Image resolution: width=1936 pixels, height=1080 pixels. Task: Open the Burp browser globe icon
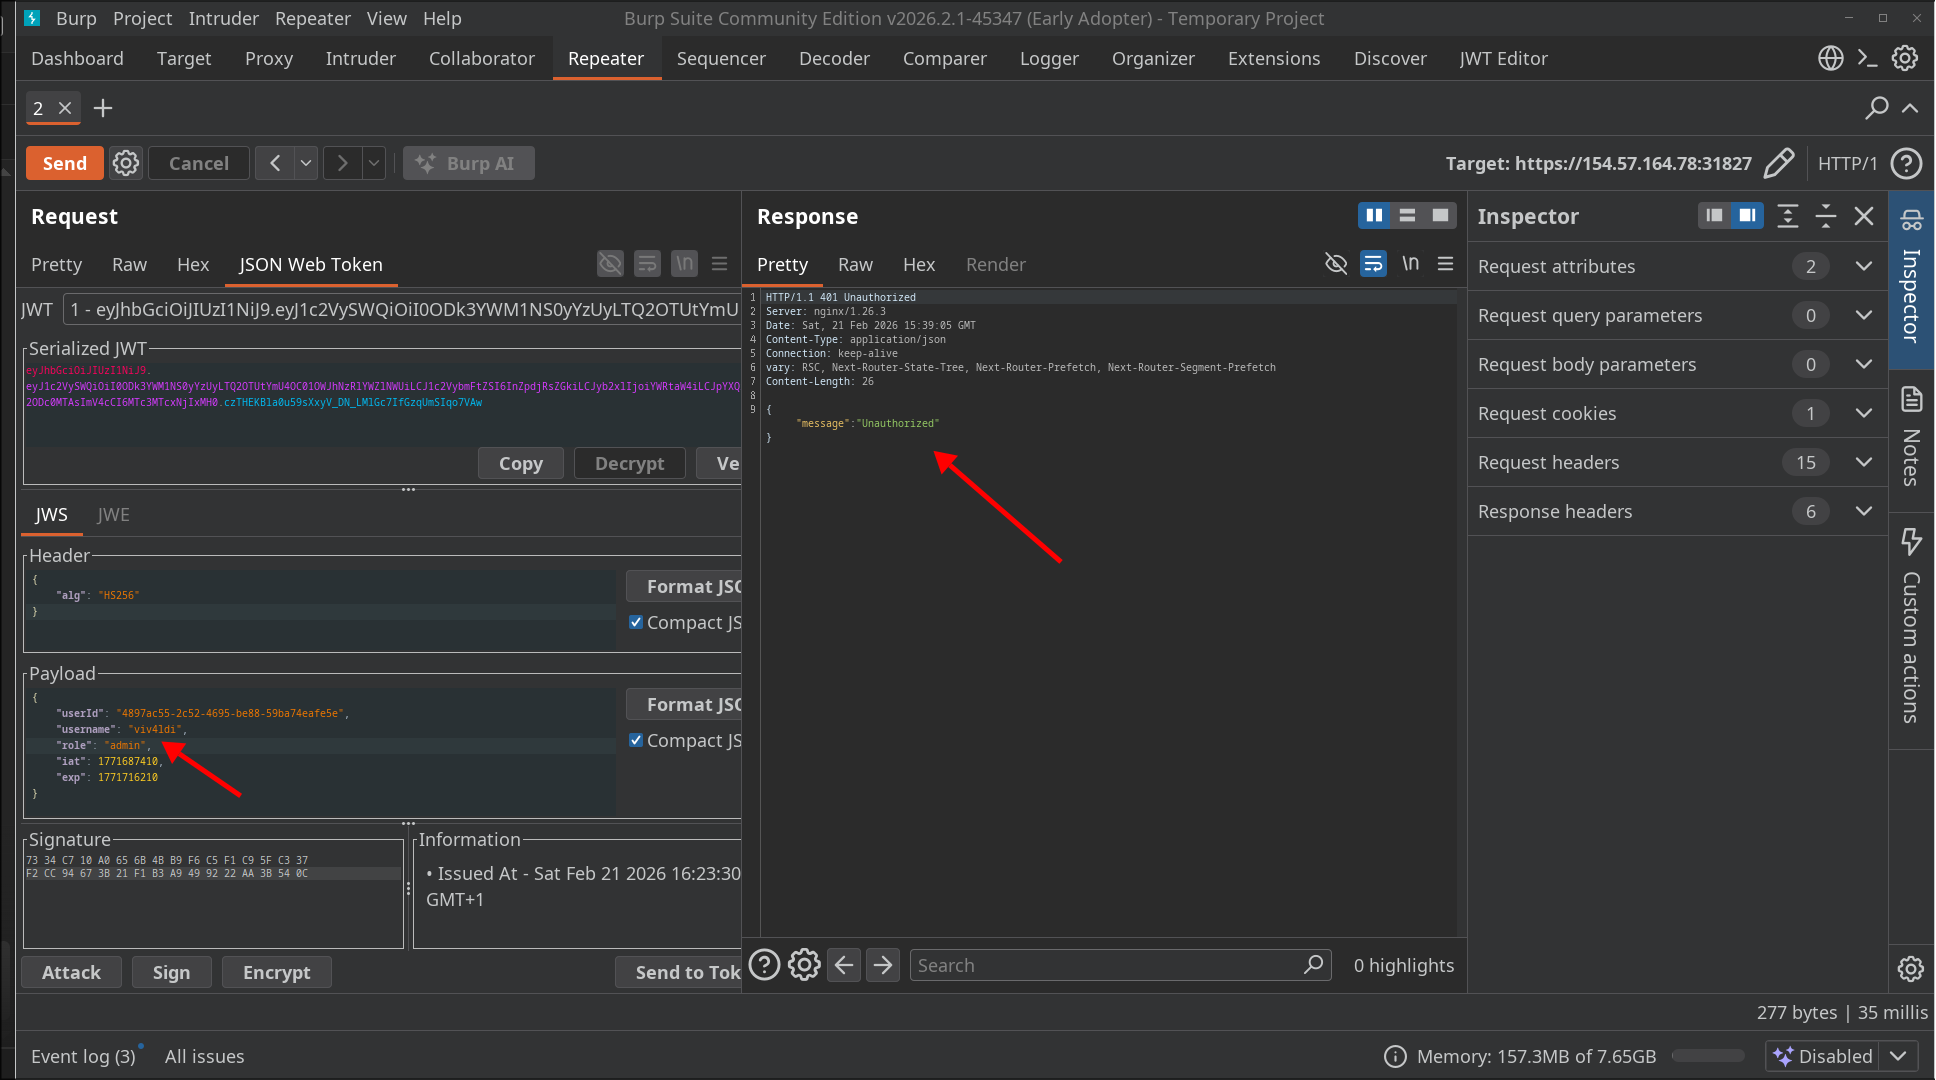1831,58
